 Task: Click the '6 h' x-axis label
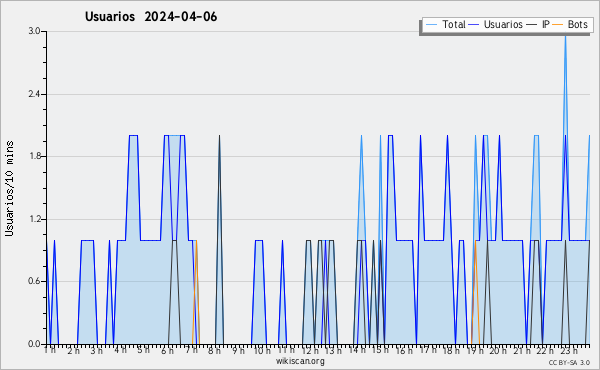167,350
